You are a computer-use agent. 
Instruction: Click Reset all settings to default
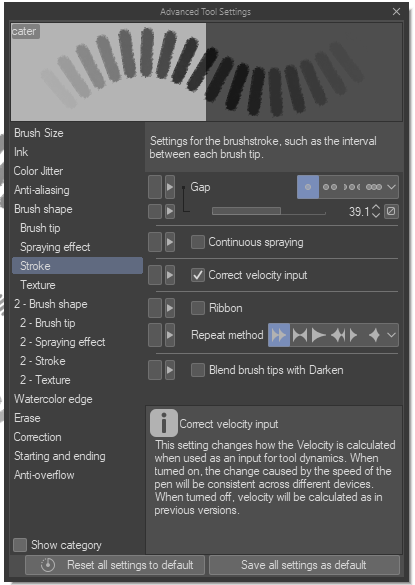click(x=115, y=565)
